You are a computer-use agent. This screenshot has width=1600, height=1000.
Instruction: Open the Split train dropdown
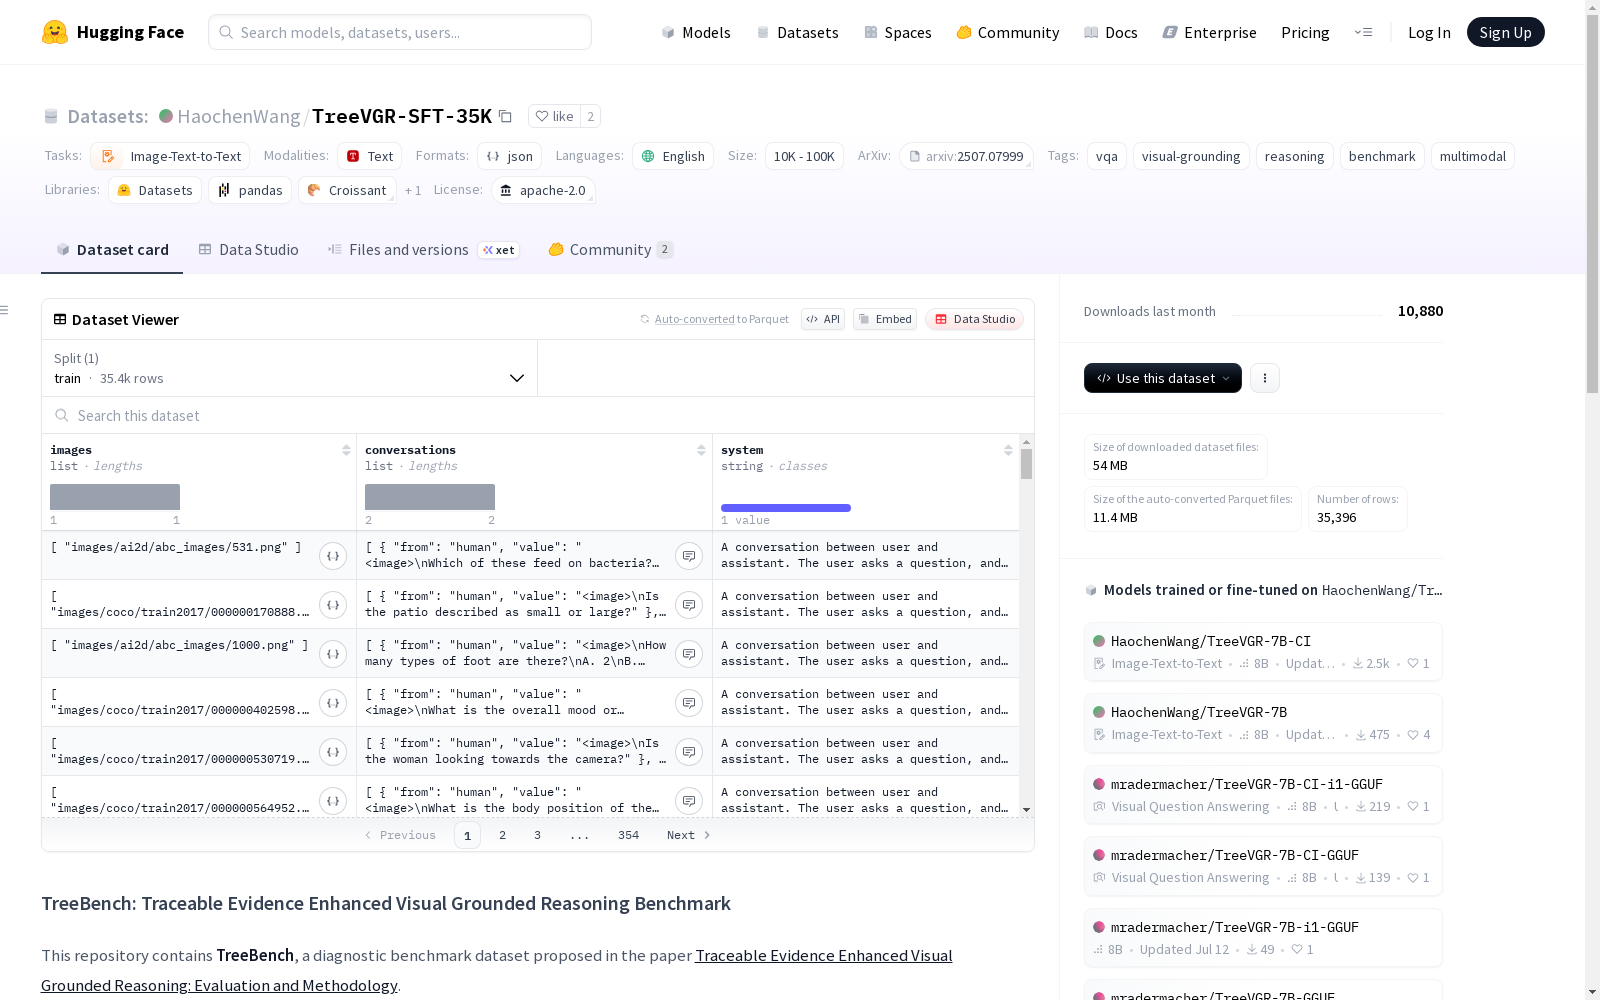(x=290, y=368)
